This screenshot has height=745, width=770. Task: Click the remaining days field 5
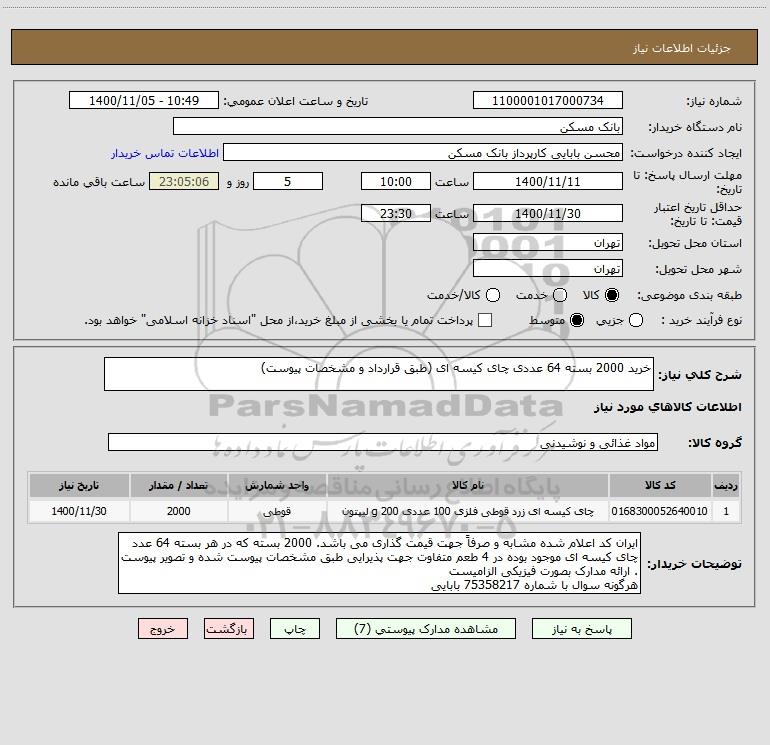pyautogui.click(x=288, y=182)
